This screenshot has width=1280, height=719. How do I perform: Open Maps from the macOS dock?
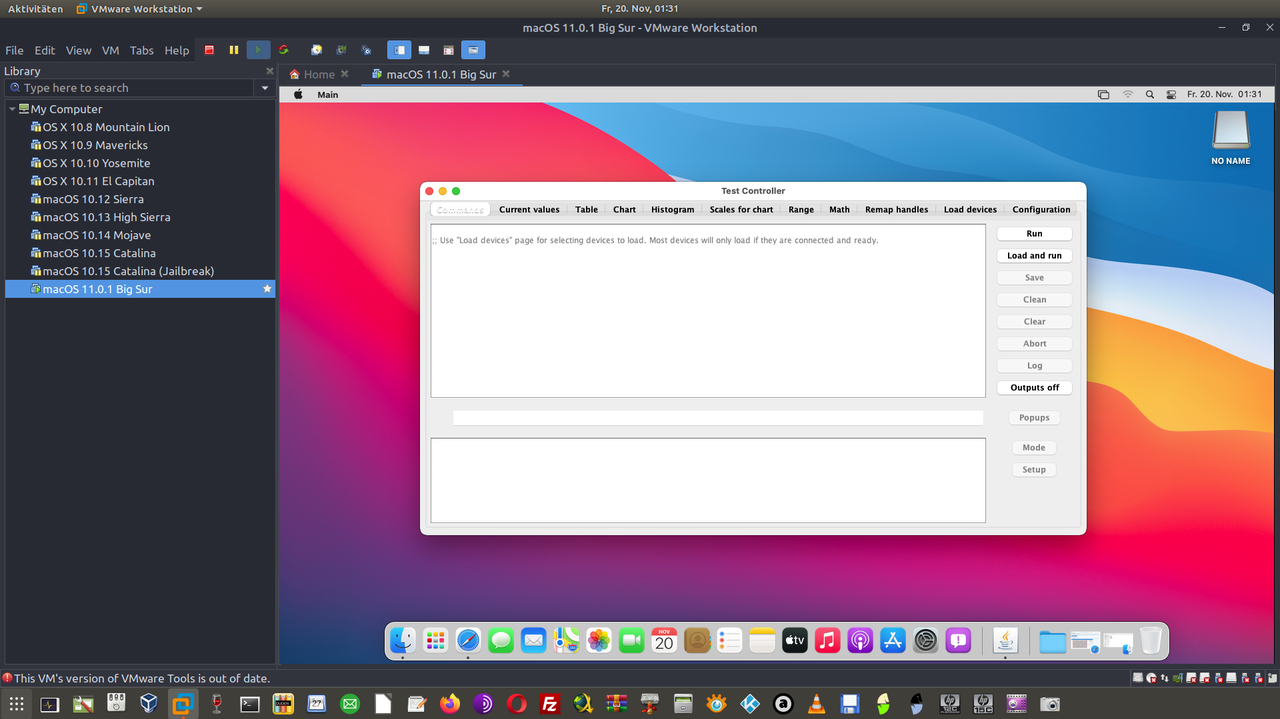point(566,640)
